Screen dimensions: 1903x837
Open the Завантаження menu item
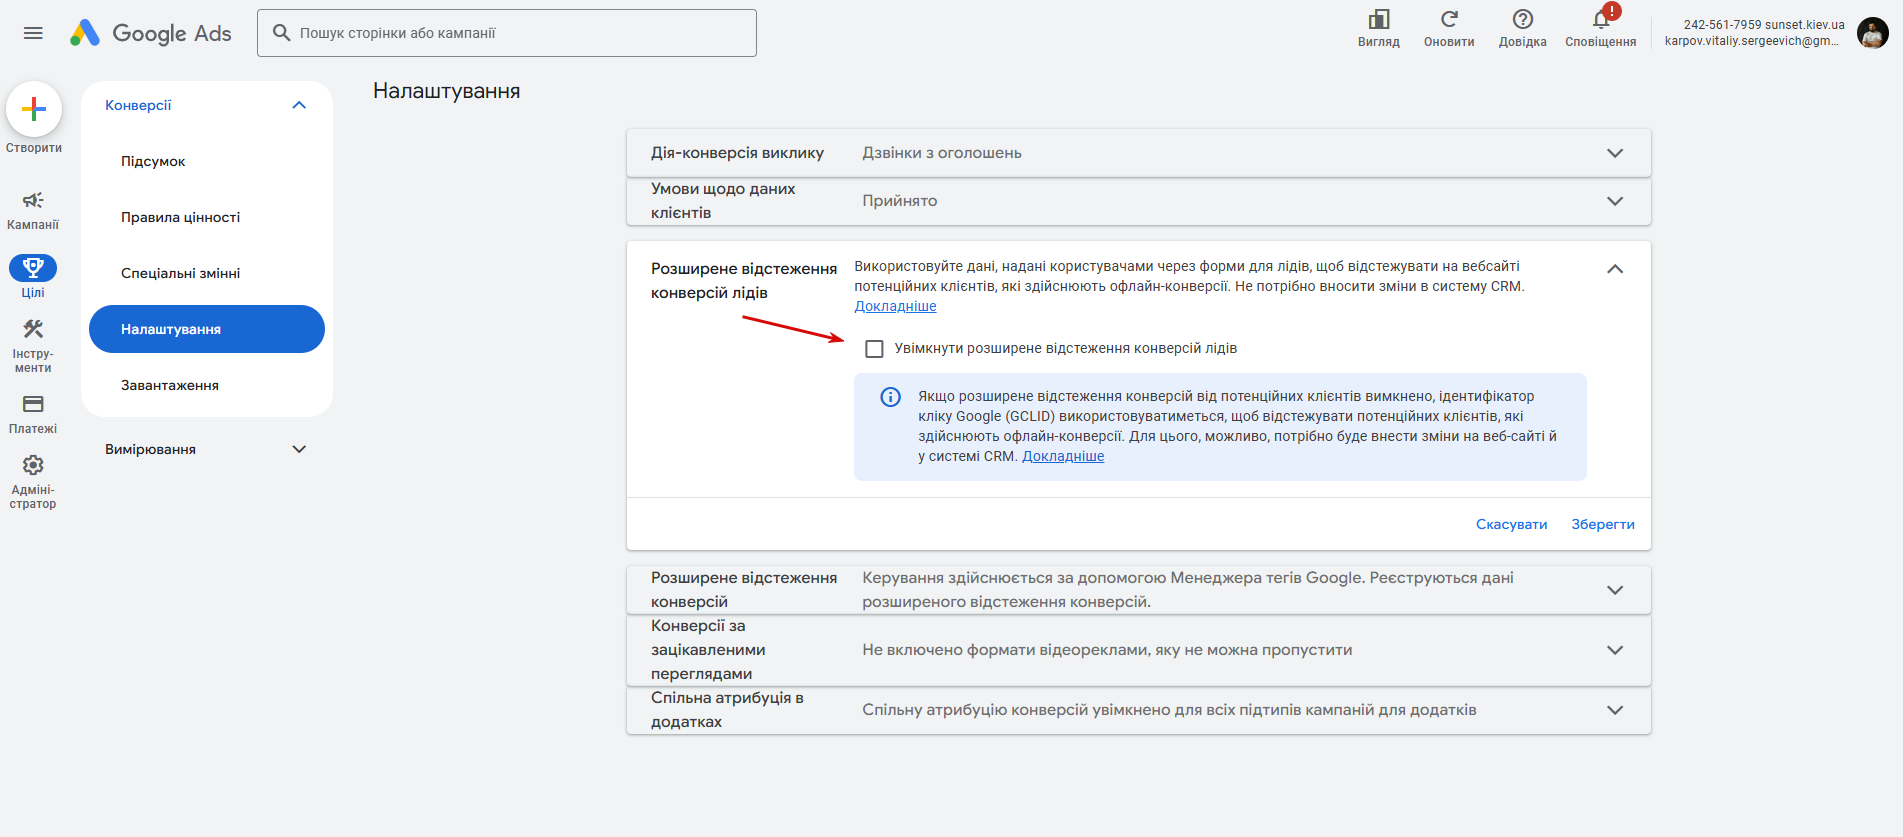click(x=170, y=385)
